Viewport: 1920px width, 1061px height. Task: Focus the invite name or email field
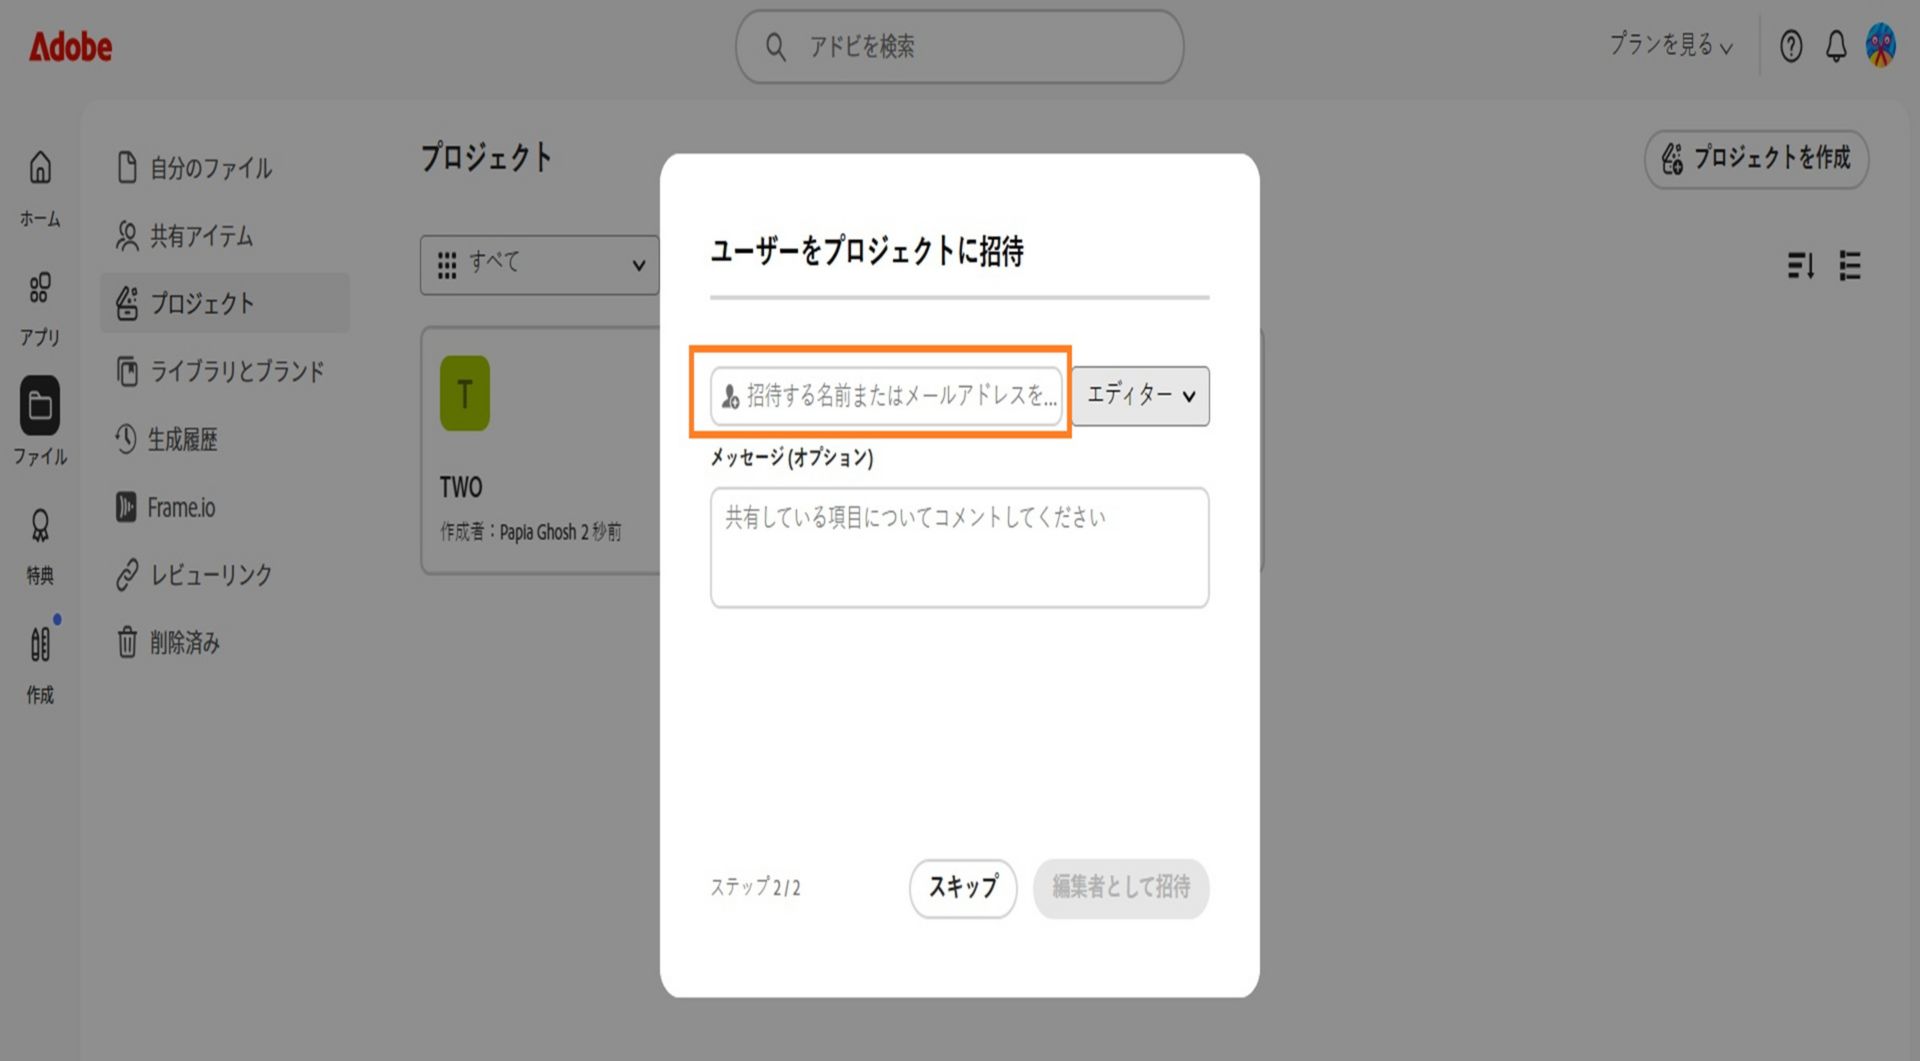886,396
